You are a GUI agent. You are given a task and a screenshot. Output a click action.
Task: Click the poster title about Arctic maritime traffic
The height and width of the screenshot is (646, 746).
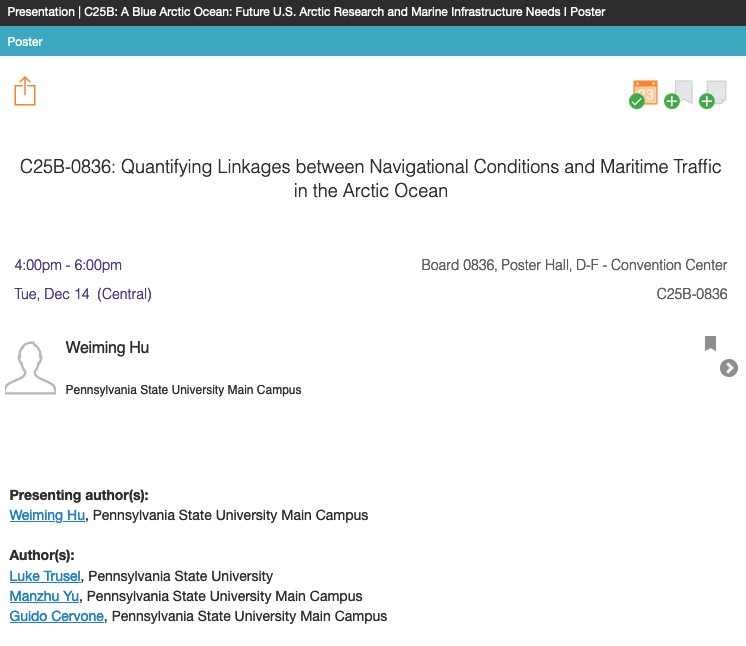[371, 178]
